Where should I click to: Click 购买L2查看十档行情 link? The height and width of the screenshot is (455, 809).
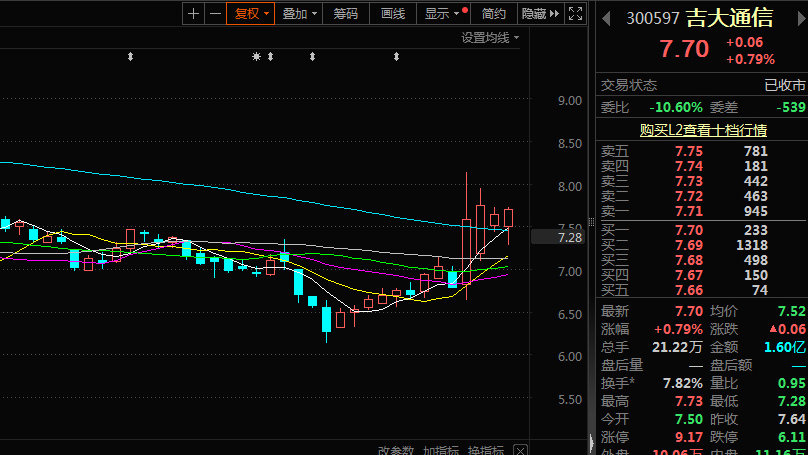[x=703, y=130]
